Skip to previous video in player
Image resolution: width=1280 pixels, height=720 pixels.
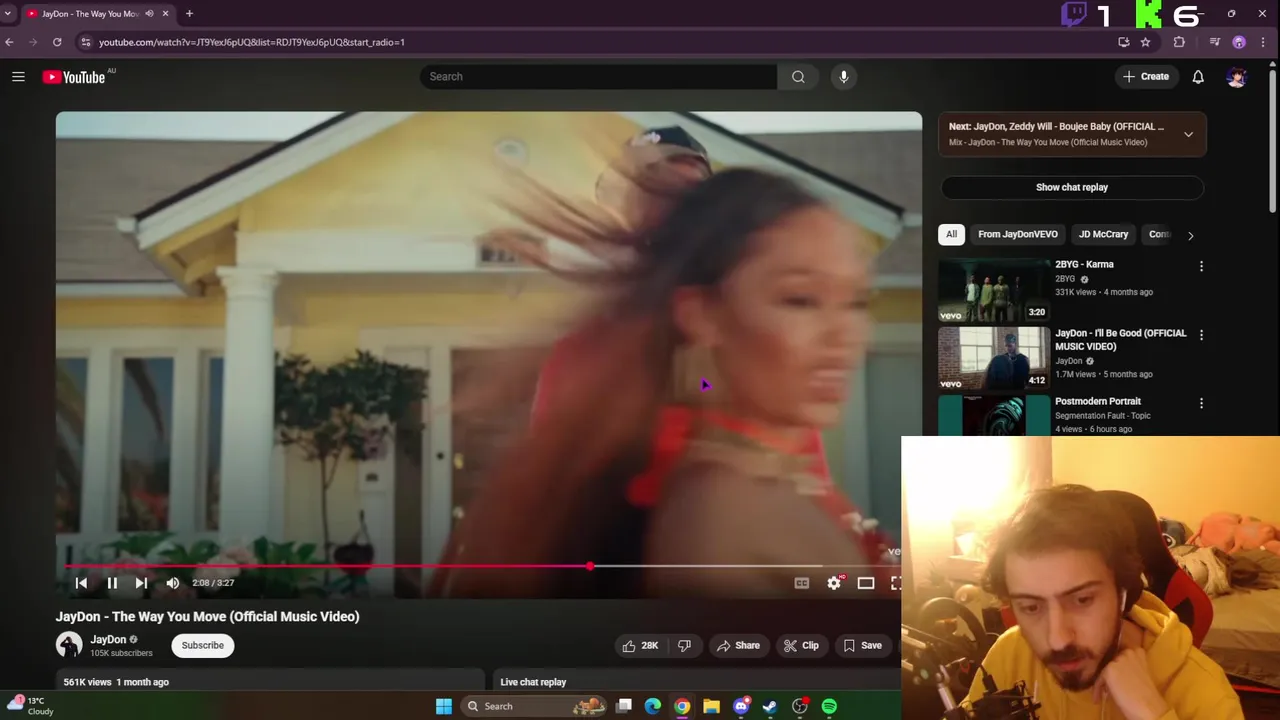point(81,583)
